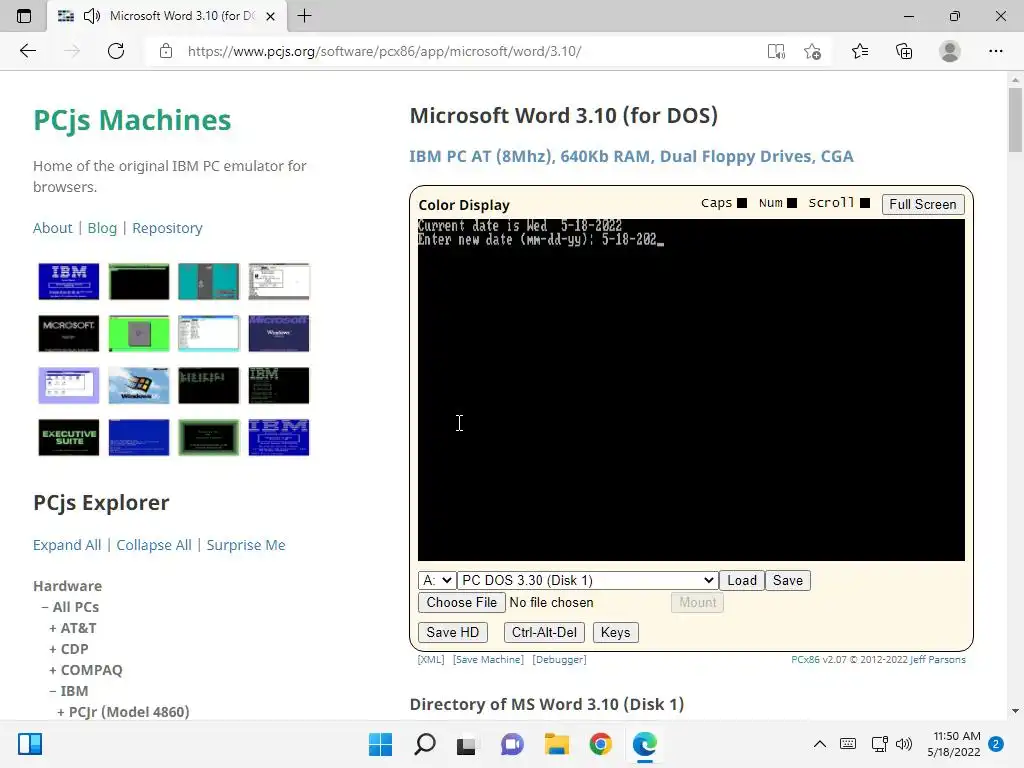Refresh the page with the reload icon
Image resolution: width=1024 pixels, height=768 pixels.
(116, 51)
